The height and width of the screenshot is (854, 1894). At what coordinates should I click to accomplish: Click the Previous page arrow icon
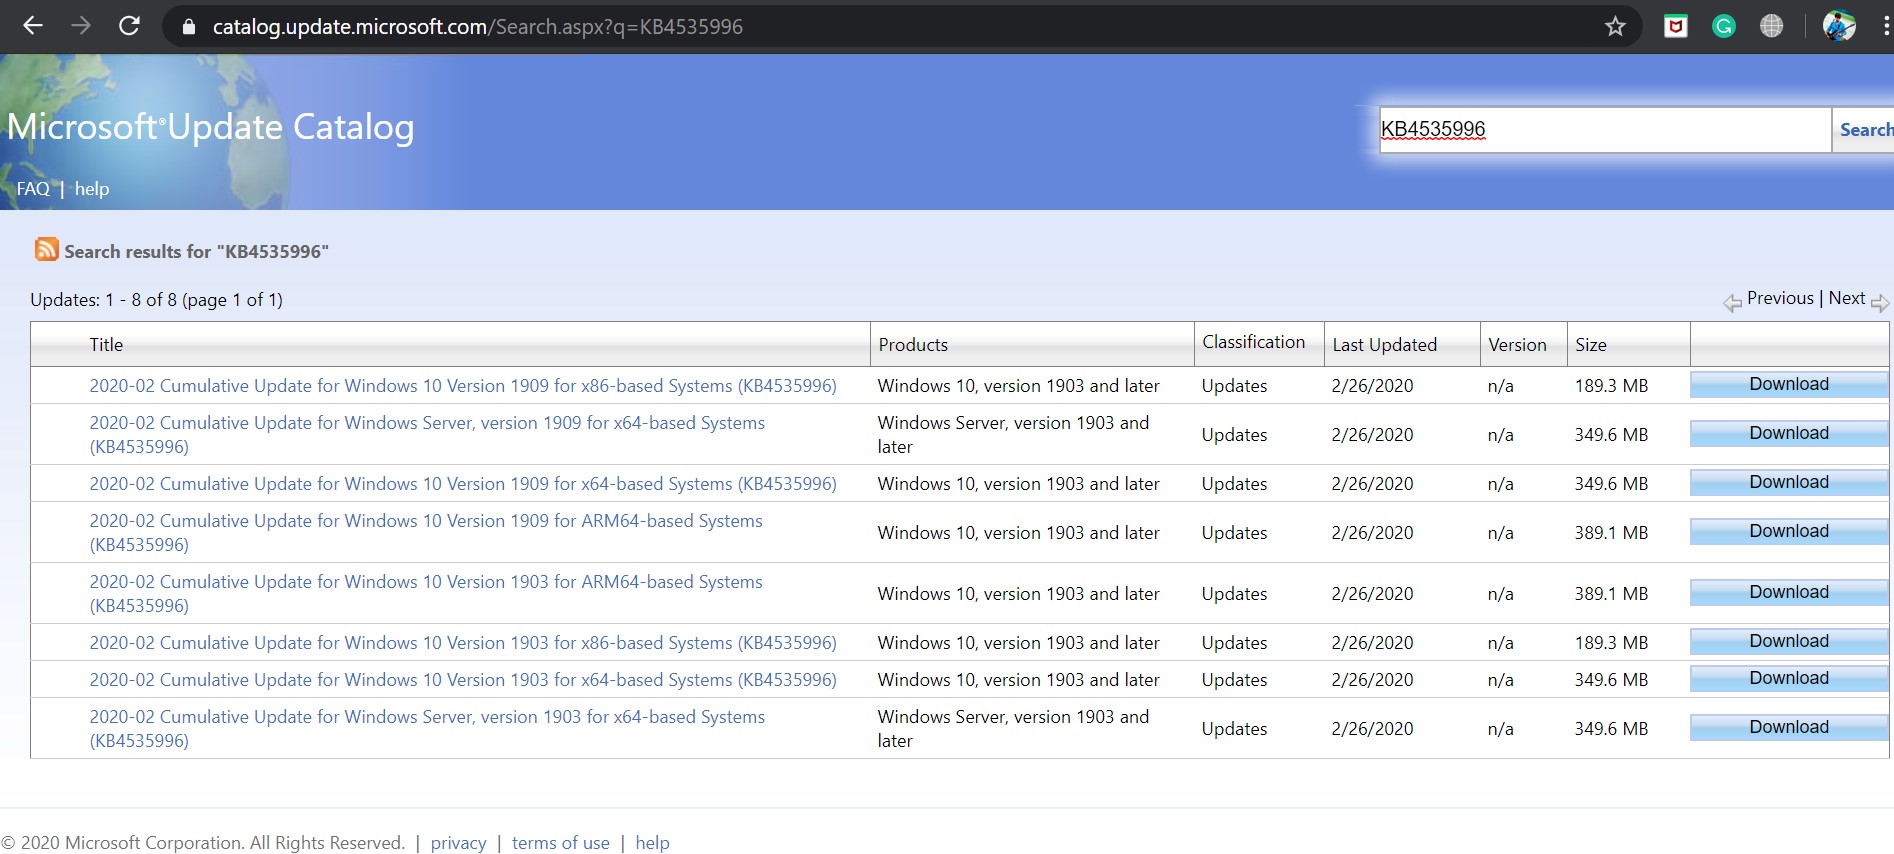[1732, 303]
